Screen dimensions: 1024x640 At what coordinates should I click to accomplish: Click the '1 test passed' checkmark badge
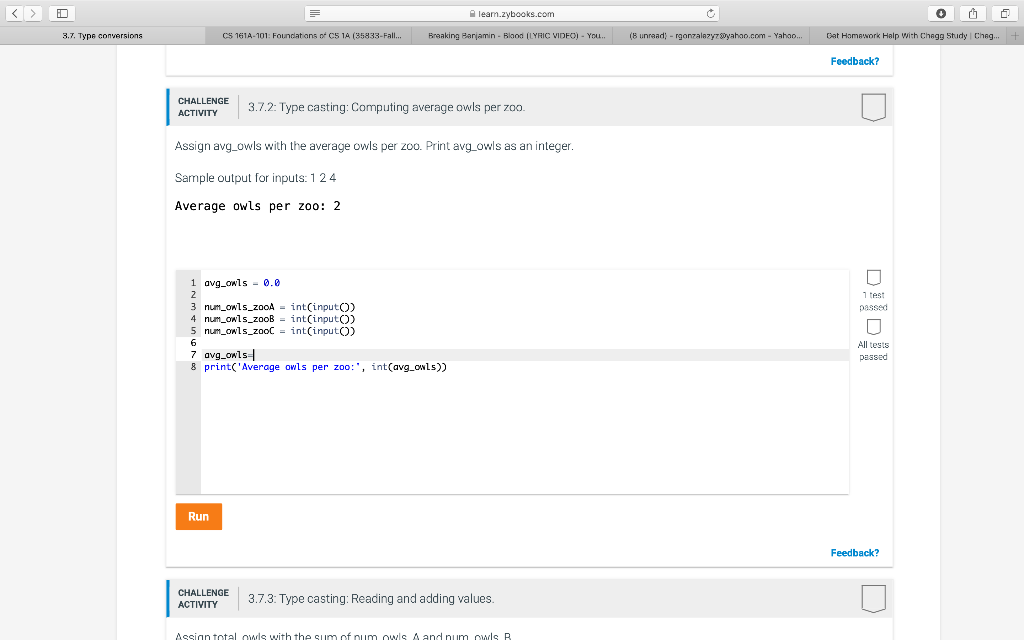(x=873, y=278)
